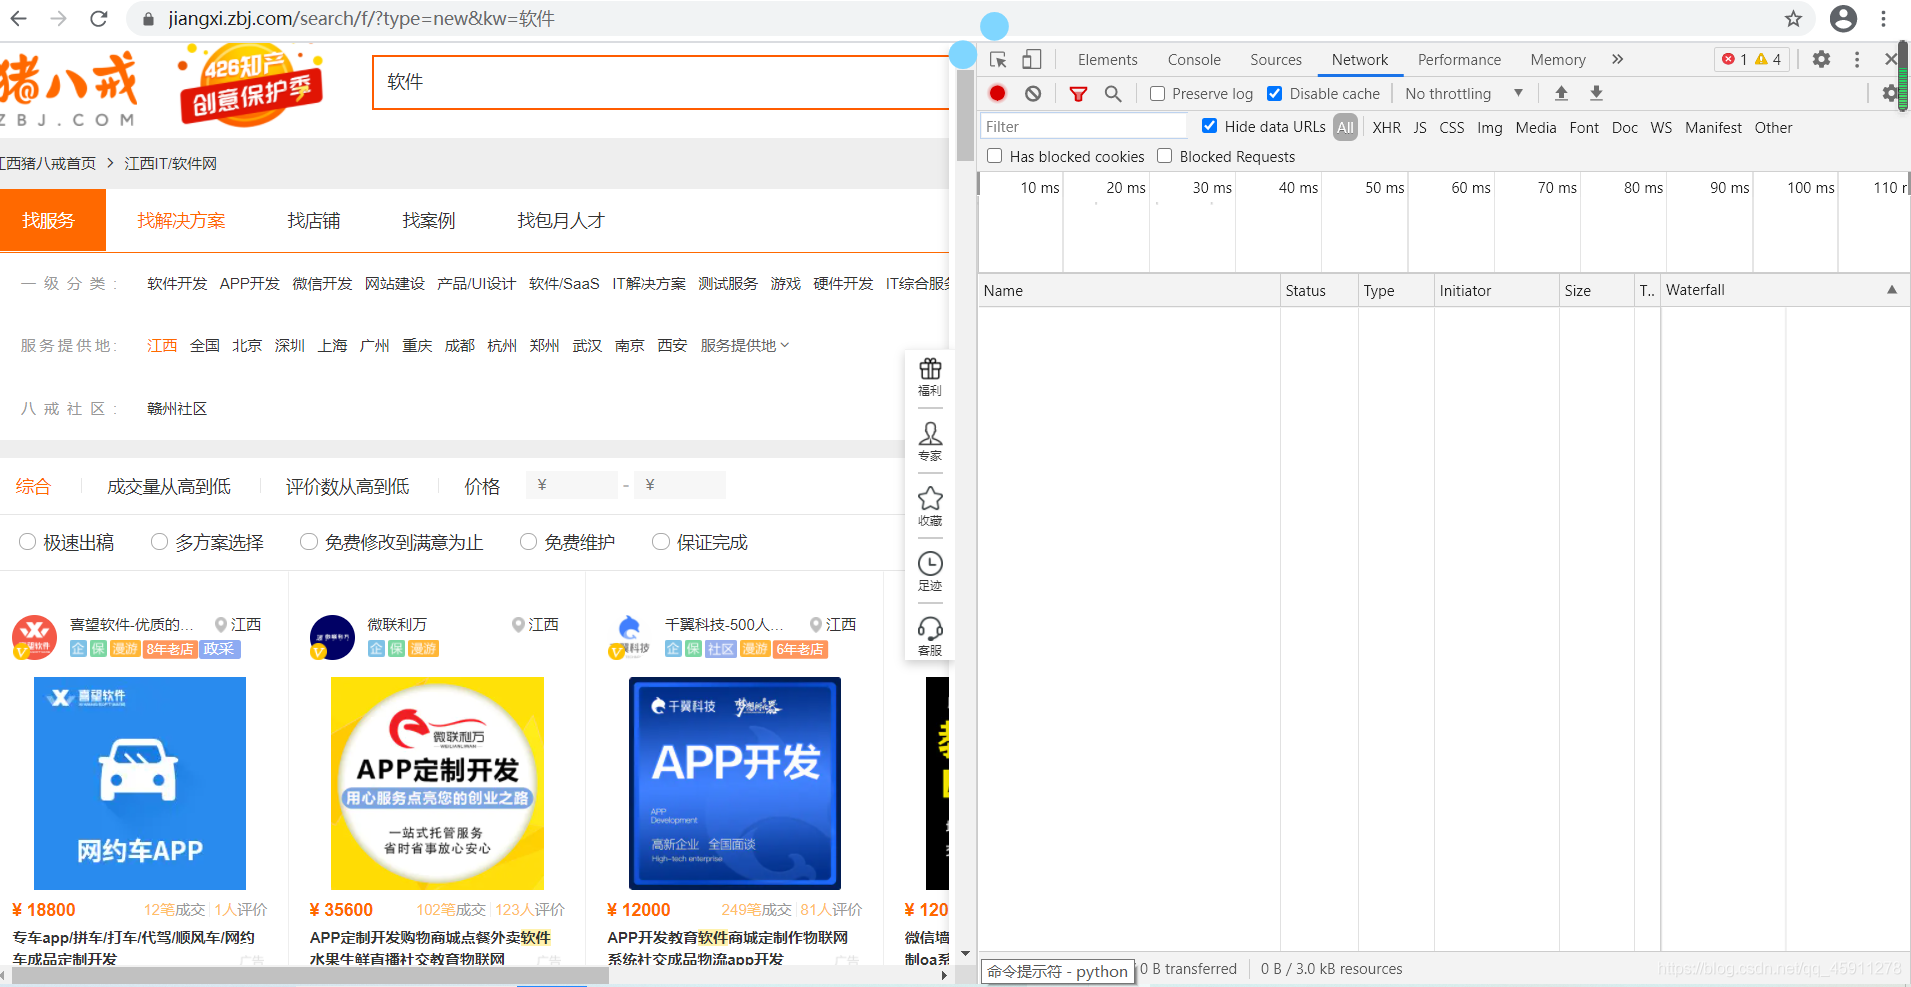This screenshot has height=987, width=1911.
Task: Reload the page with the refresh icon
Action: [98, 19]
